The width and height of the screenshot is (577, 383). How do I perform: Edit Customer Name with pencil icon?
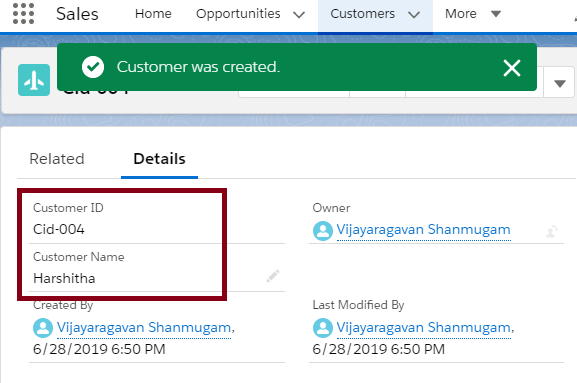(273, 276)
